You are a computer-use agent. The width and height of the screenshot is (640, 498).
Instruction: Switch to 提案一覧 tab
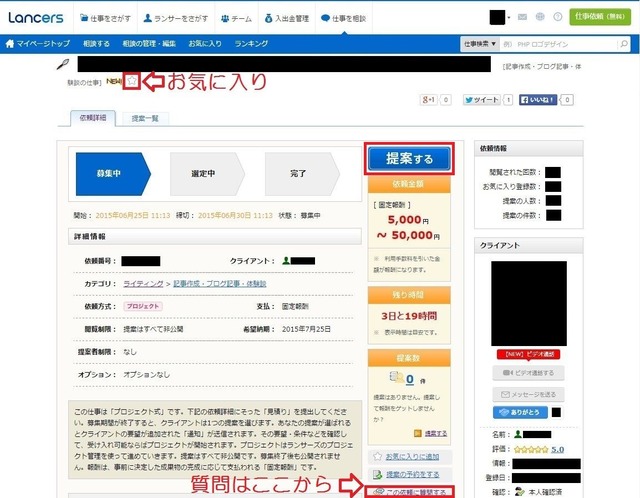pos(145,119)
